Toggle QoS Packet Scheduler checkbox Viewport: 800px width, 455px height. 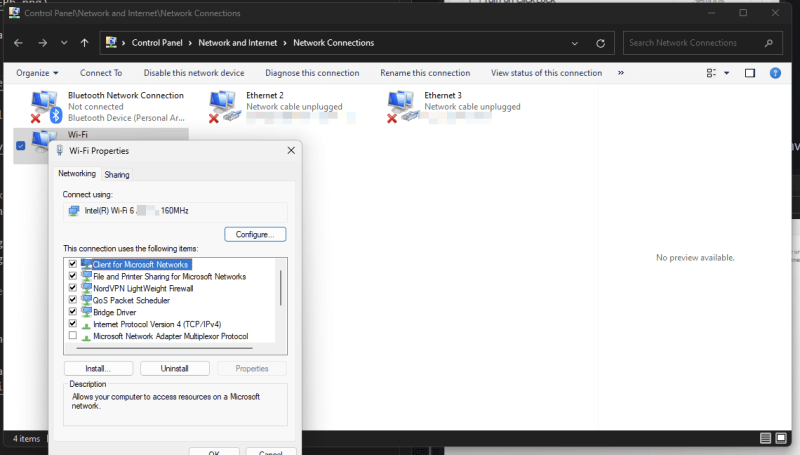(x=72, y=299)
